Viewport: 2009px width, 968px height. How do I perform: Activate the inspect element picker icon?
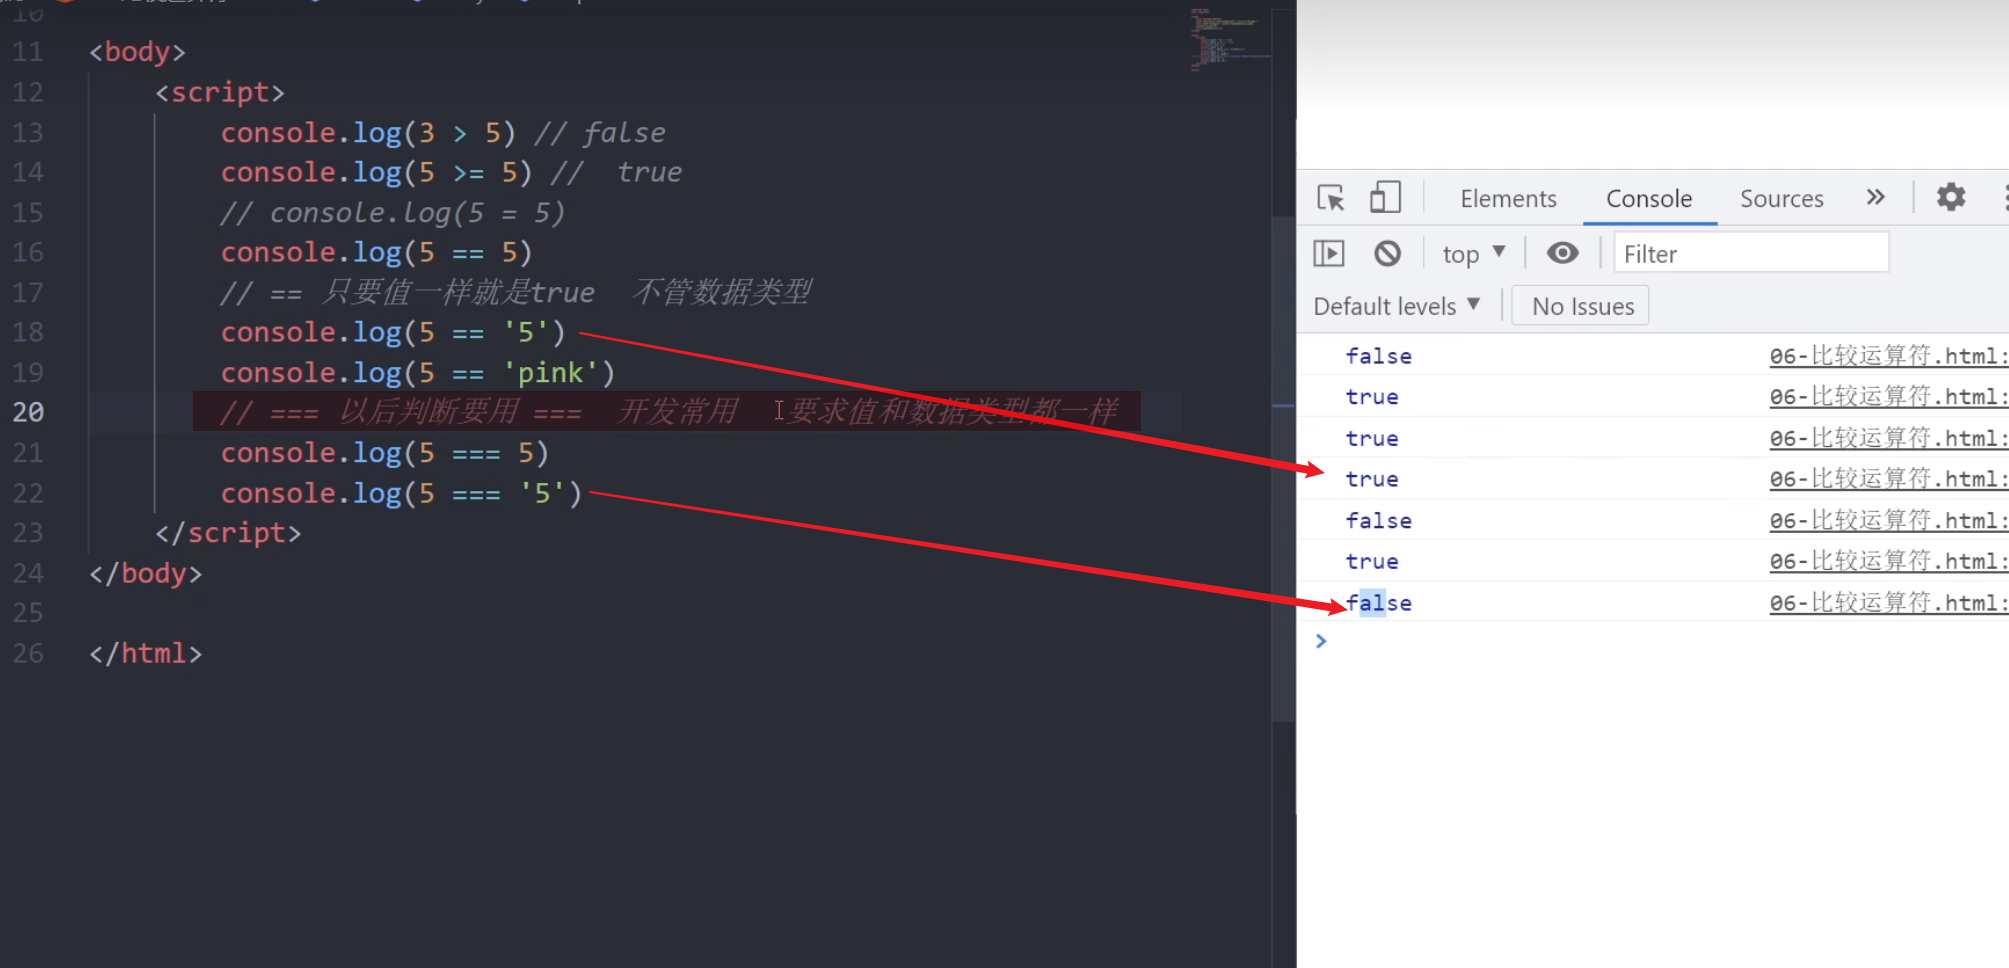tap(1330, 198)
